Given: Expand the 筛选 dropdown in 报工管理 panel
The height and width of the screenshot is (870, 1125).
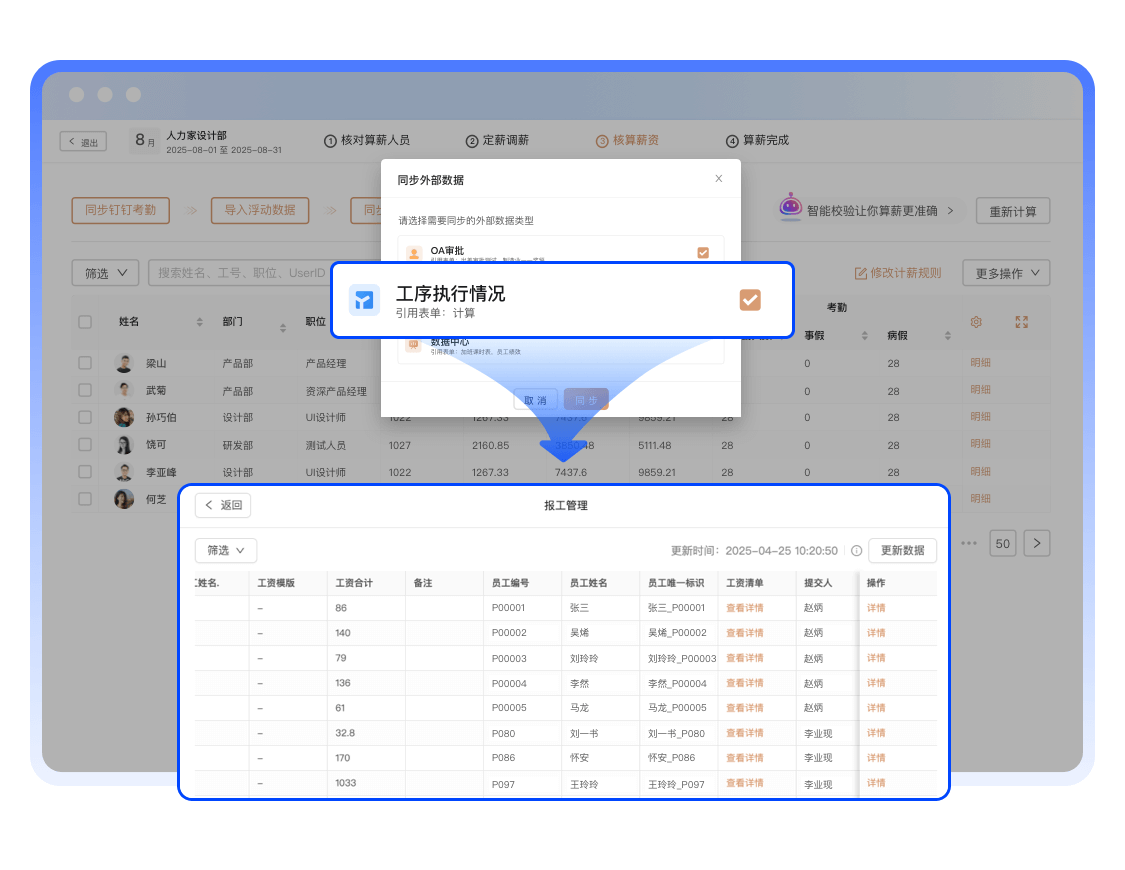Looking at the screenshot, I should tap(226, 551).
